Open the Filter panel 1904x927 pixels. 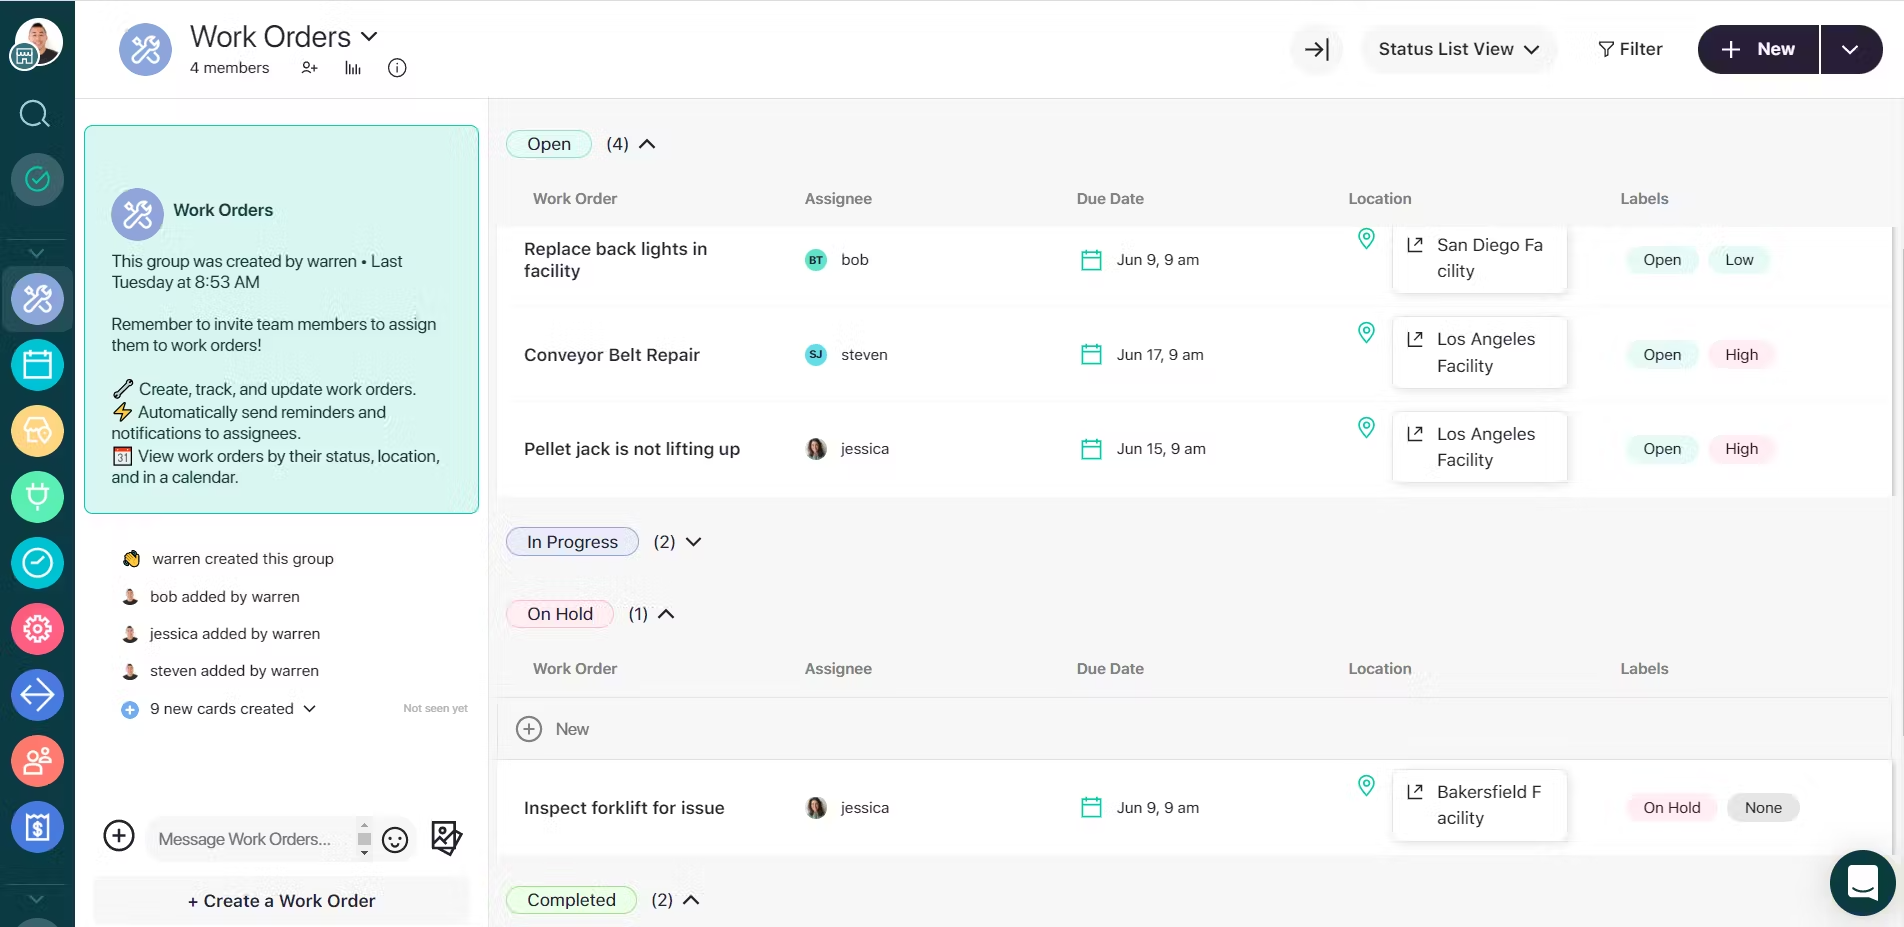click(1628, 48)
